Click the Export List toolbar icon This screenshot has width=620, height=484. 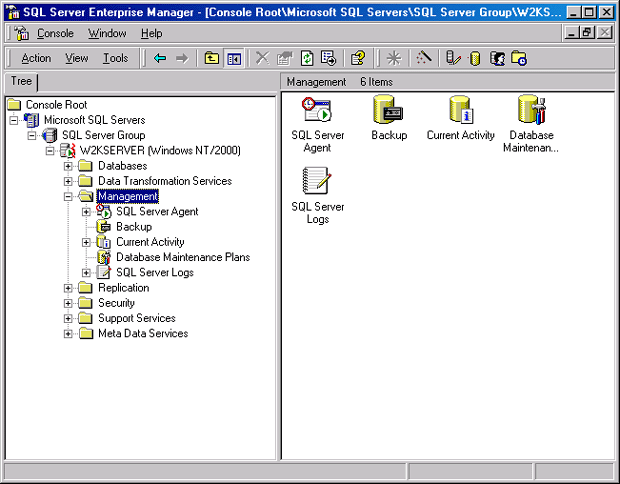329,59
